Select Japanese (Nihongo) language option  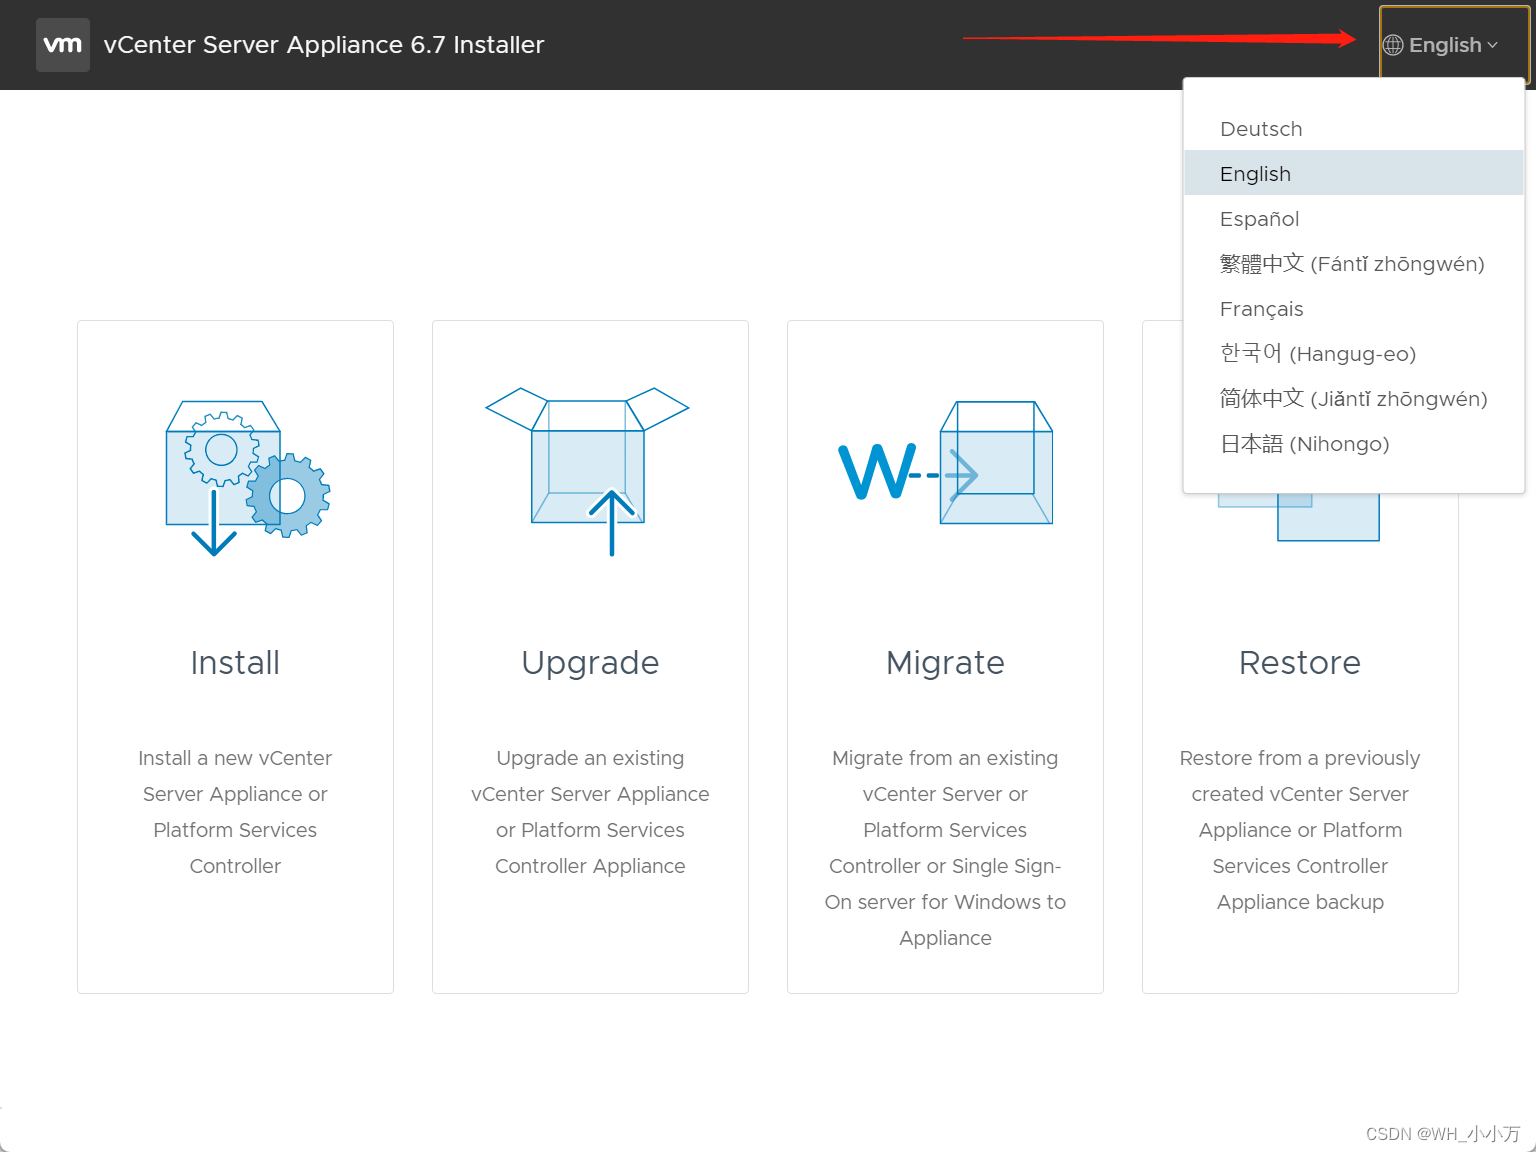click(1354, 444)
